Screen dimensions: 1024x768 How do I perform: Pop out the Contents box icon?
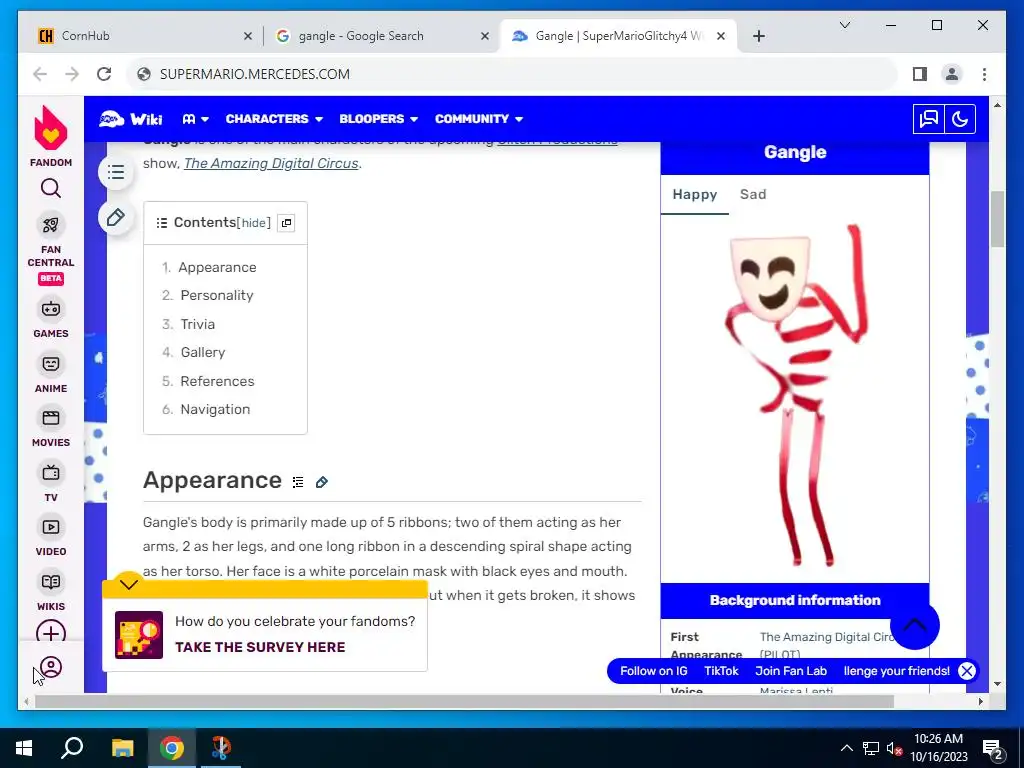tap(286, 223)
